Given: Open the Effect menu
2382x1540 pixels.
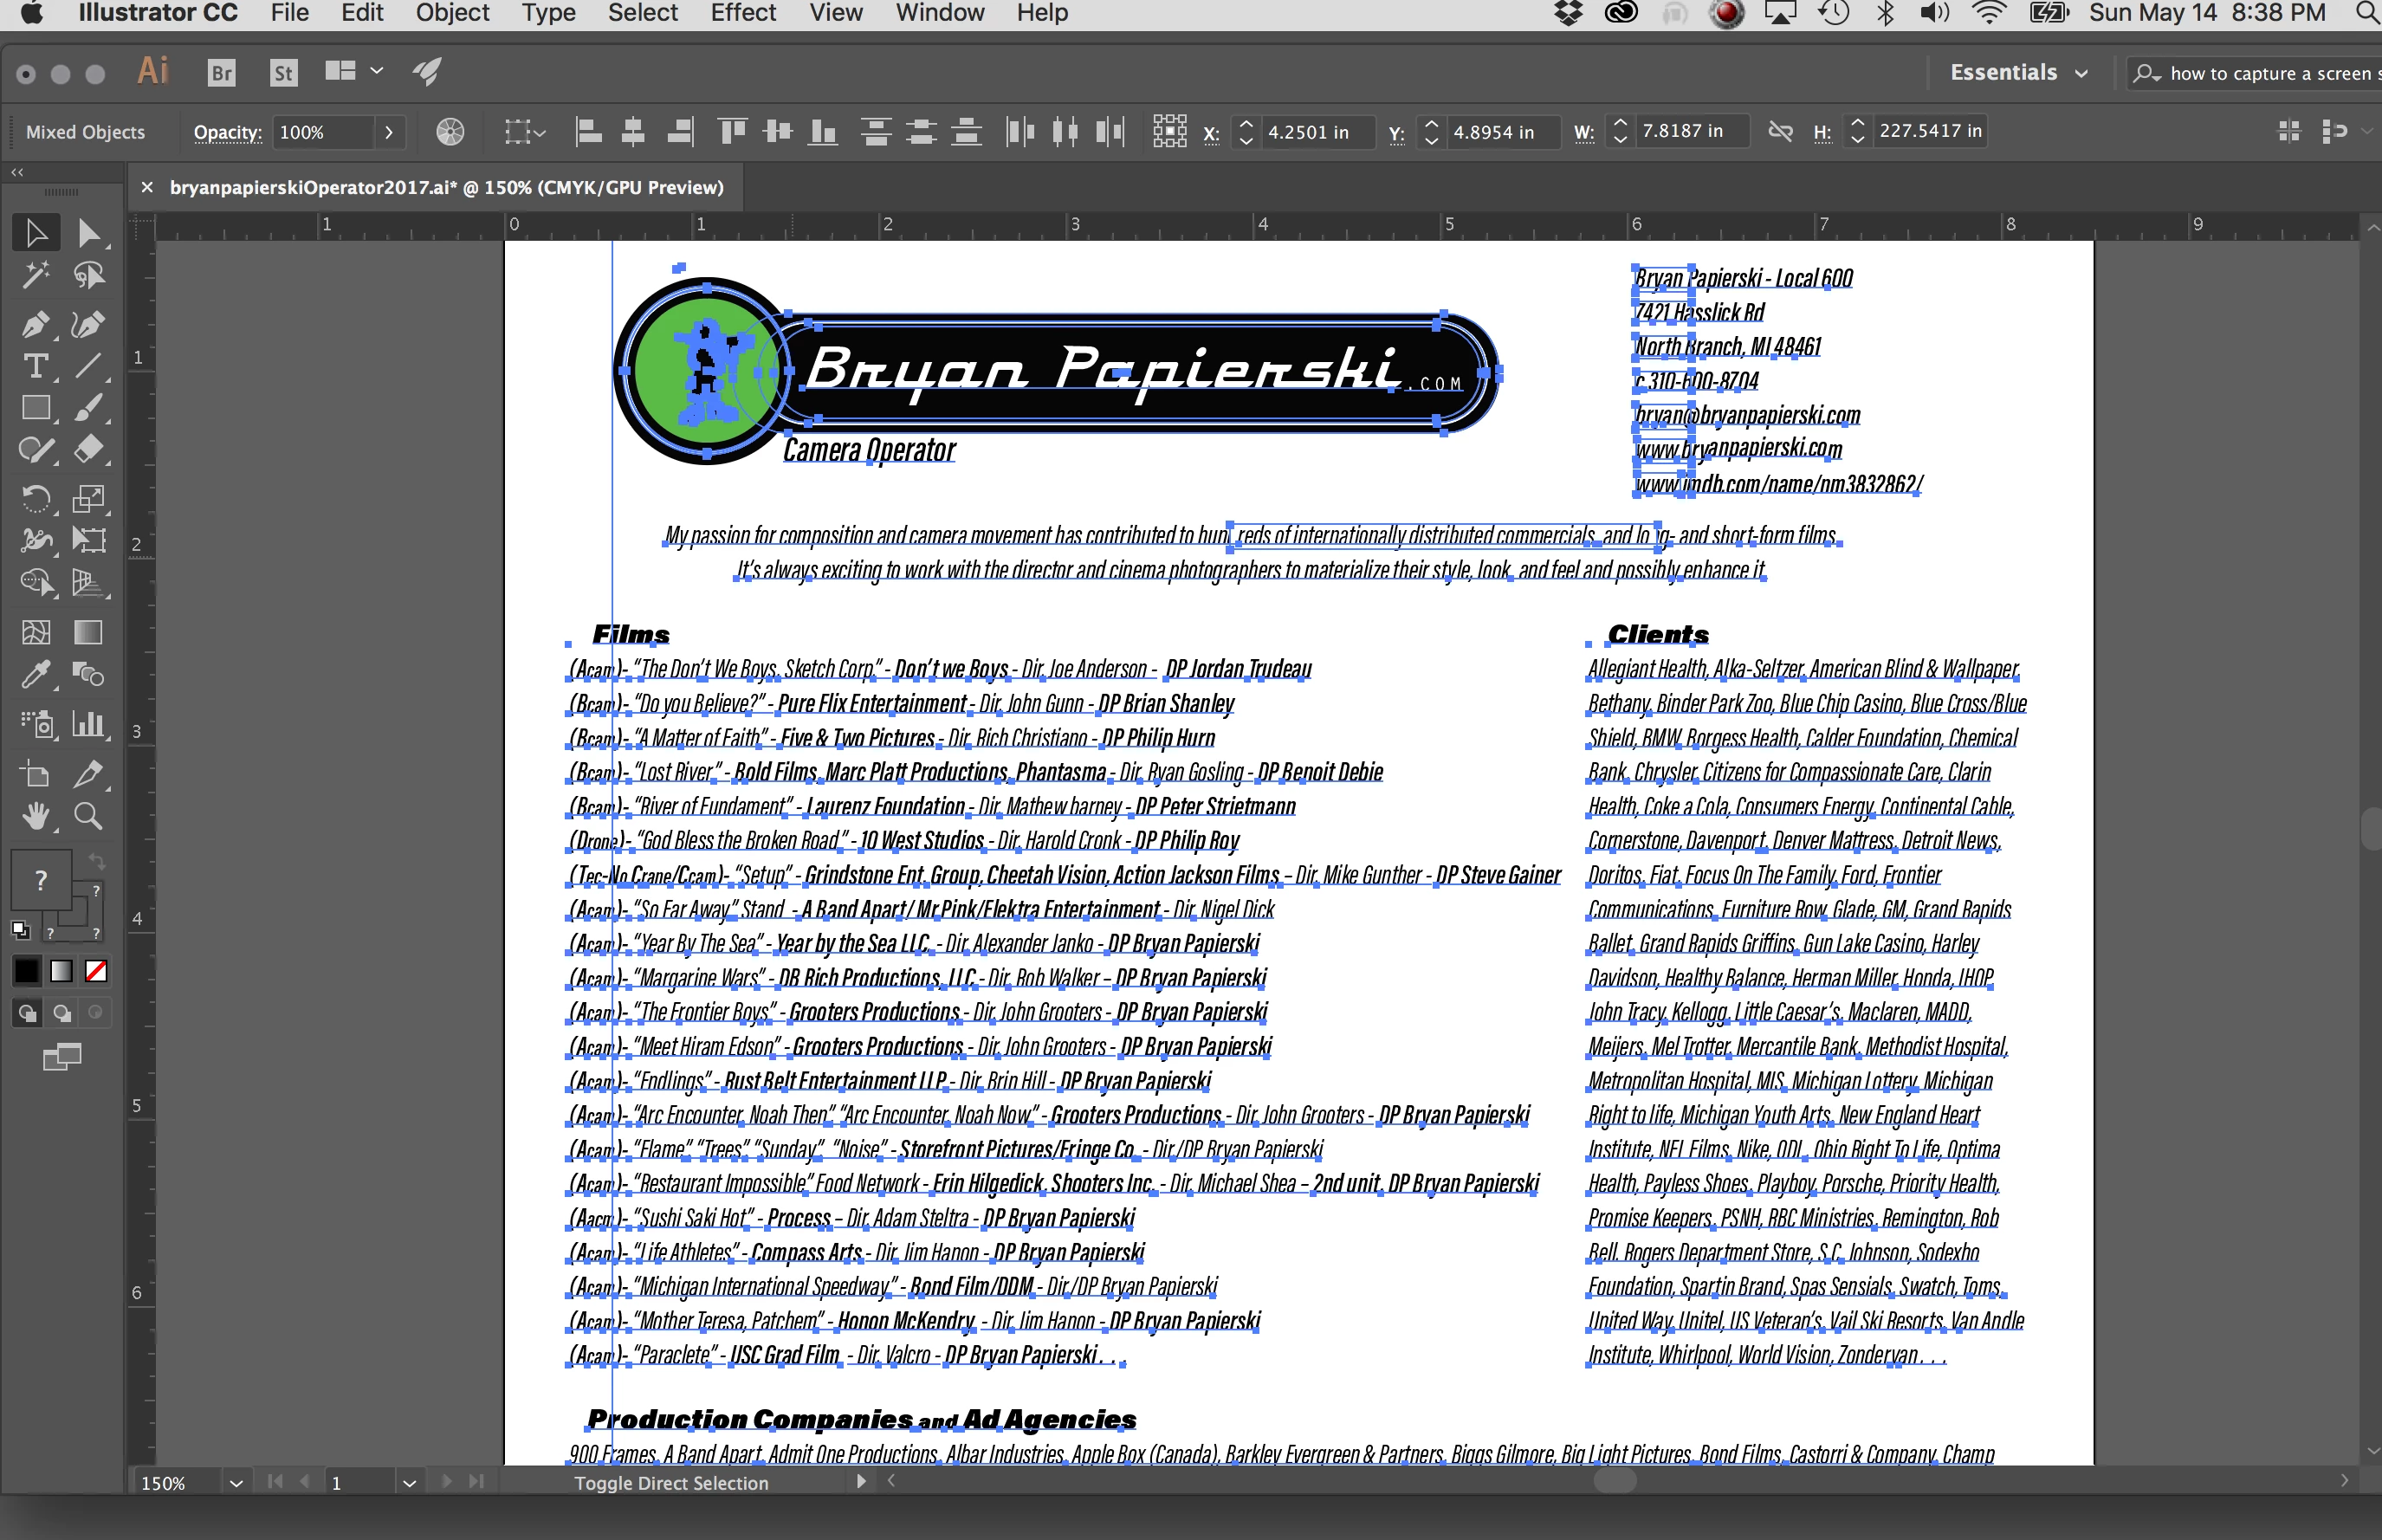Looking at the screenshot, I should click(742, 13).
